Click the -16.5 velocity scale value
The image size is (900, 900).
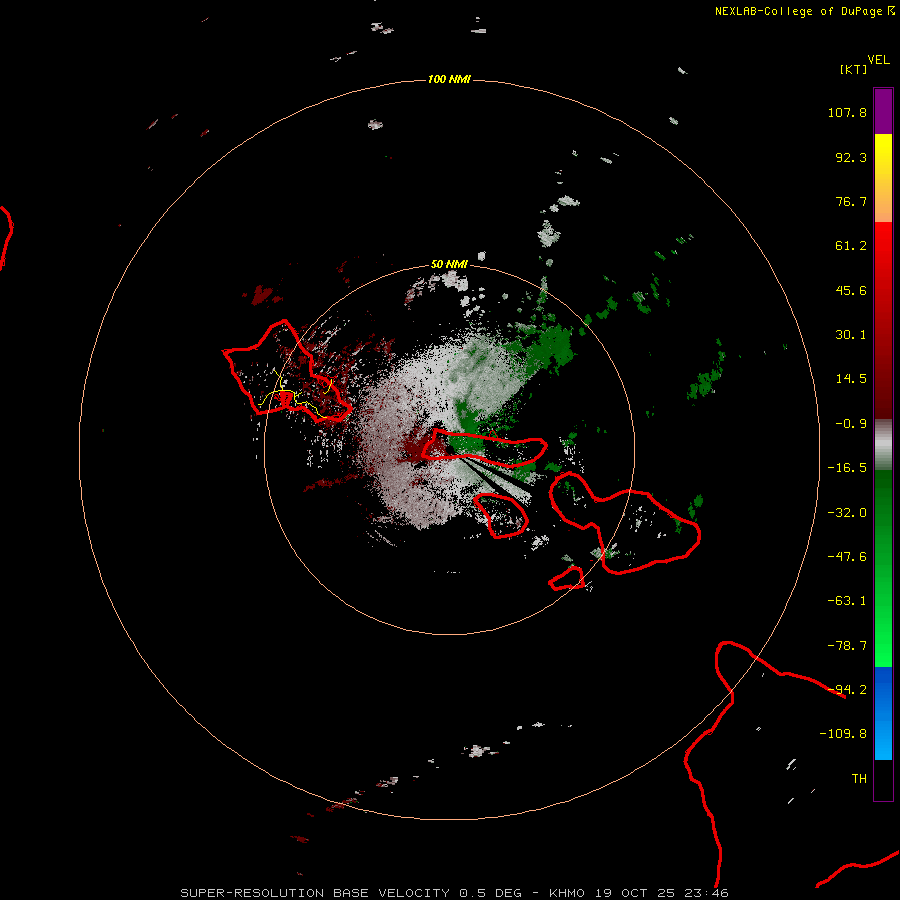coord(847,468)
